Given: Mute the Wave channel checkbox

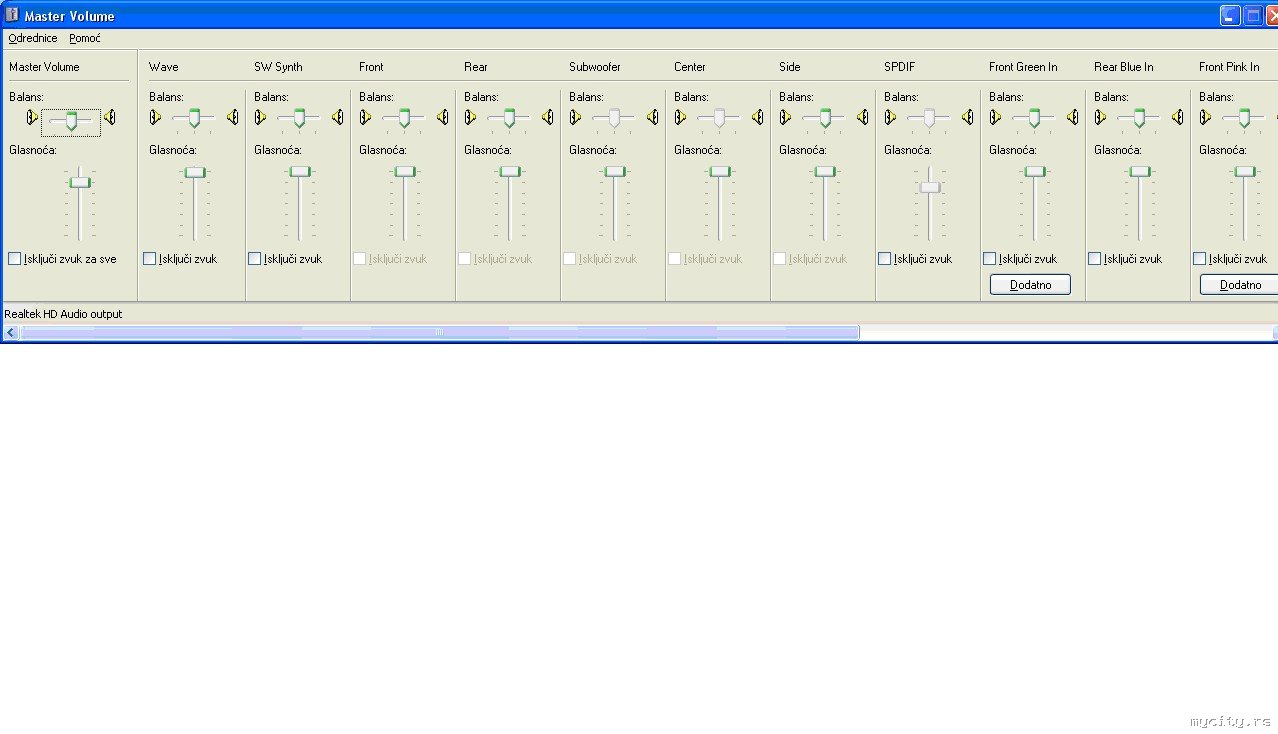Looking at the screenshot, I should [149, 259].
